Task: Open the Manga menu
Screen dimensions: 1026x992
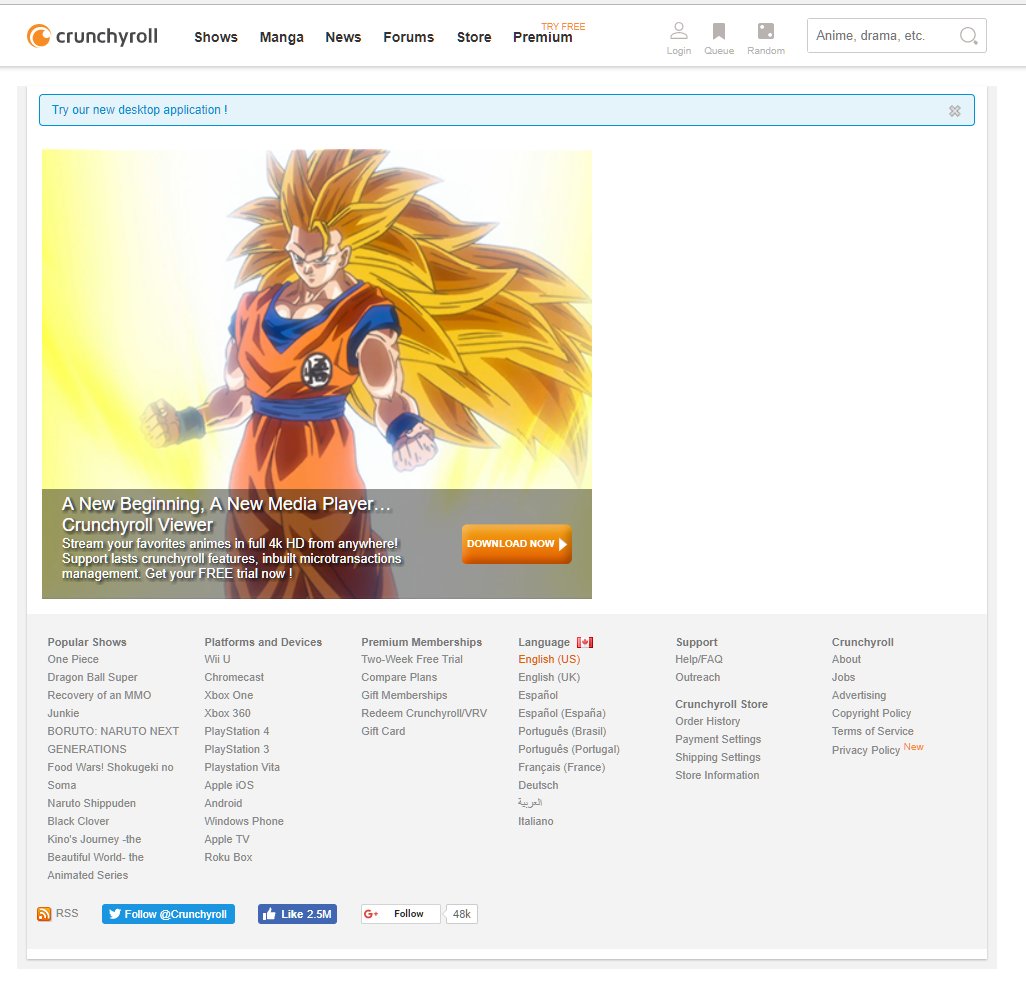Action: tap(281, 37)
